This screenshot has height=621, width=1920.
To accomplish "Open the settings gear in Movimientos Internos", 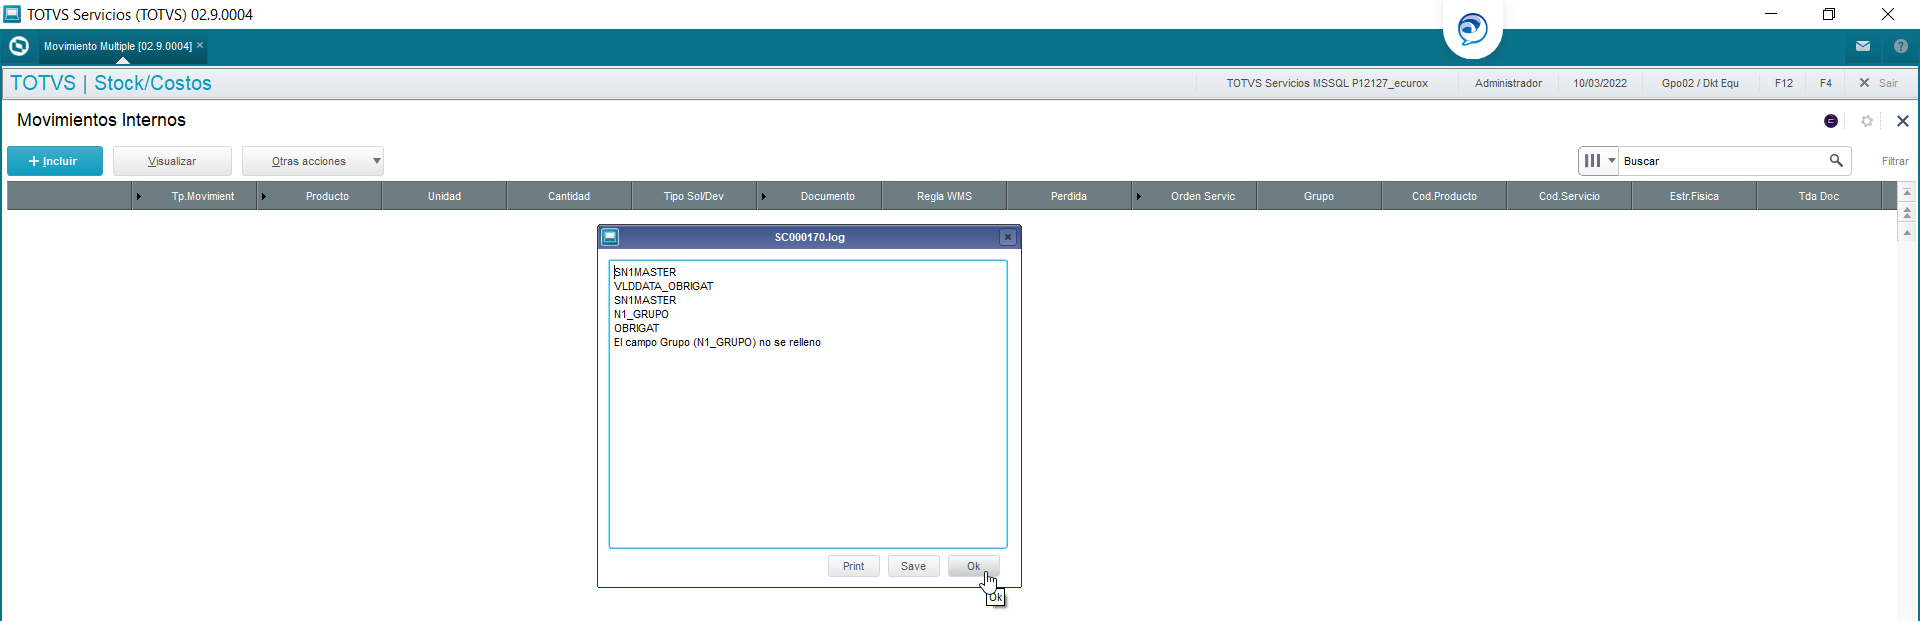I will tap(1867, 121).
